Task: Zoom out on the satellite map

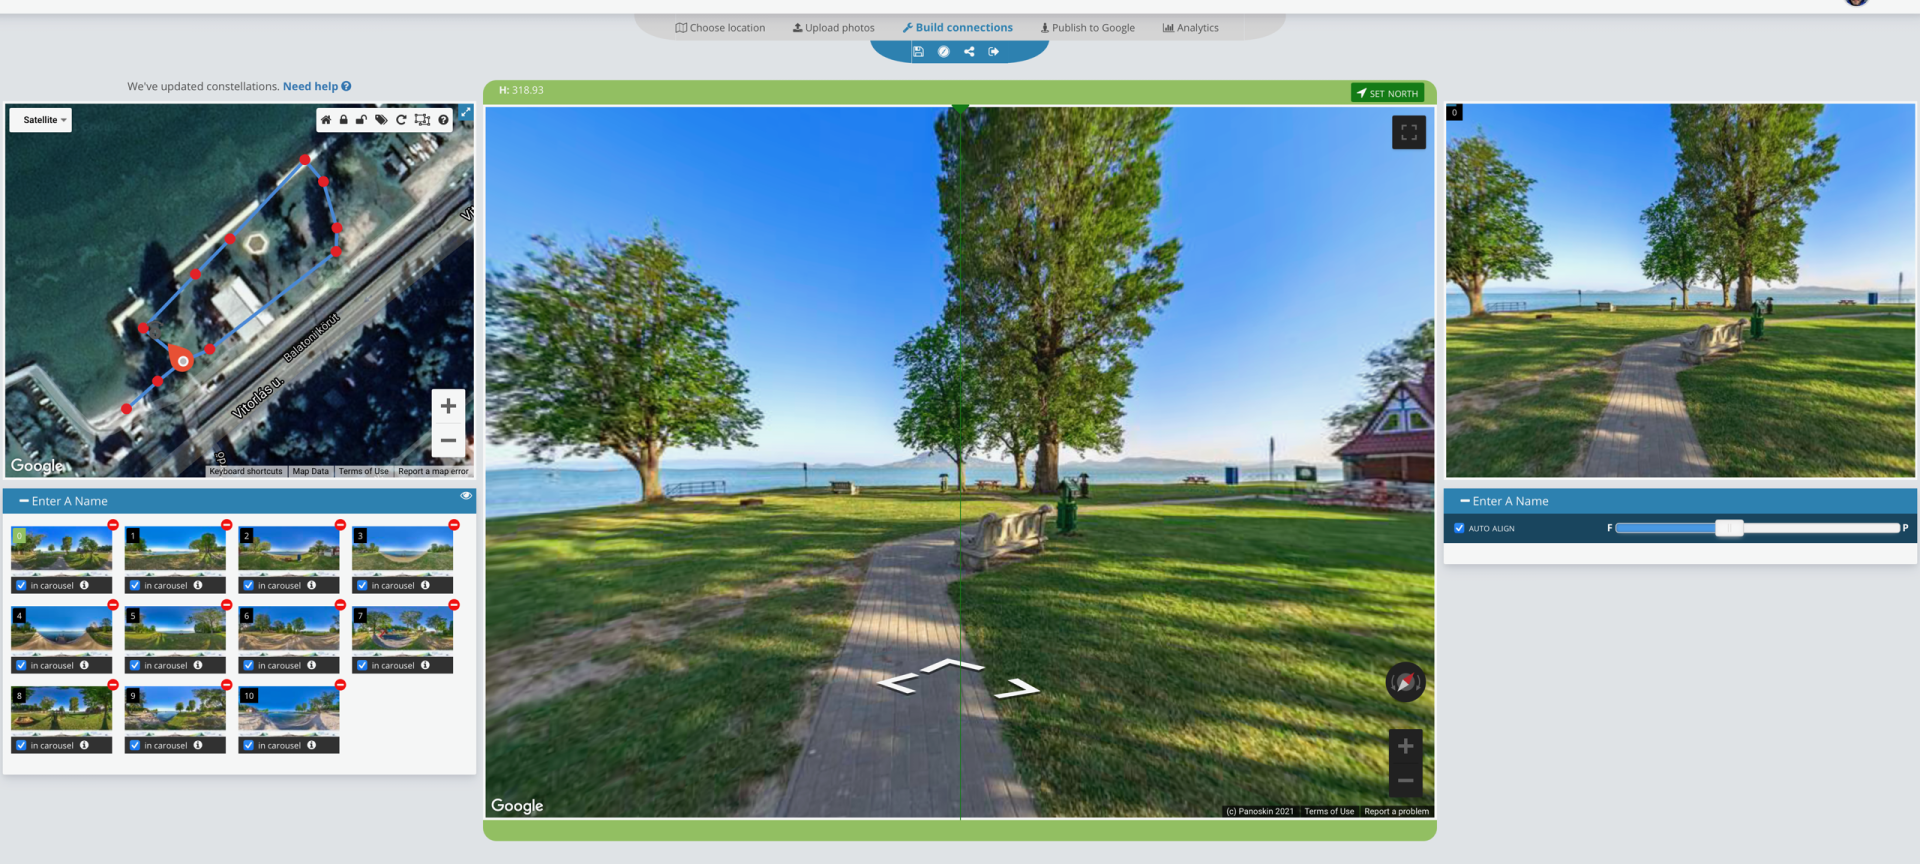Action: pyautogui.click(x=448, y=440)
